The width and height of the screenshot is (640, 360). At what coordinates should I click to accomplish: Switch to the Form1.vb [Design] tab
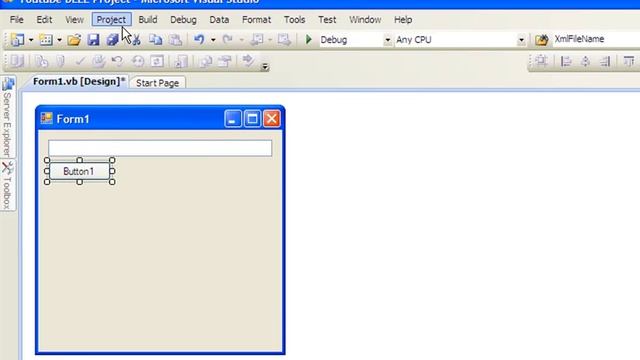click(x=79, y=82)
